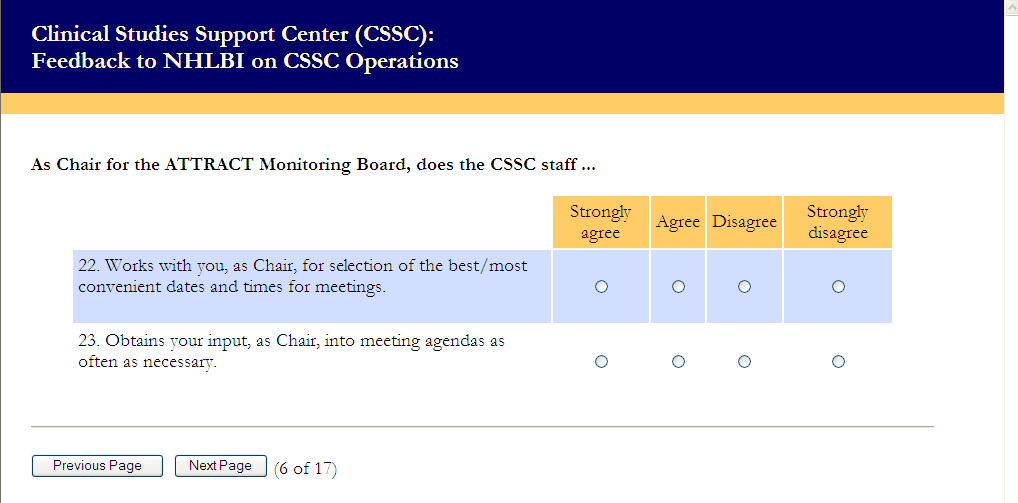The height and width of the screenshot is (503, 1018).
Task: Click the Feedback to NHLBI subtitle
Action: pyautogui.click(x=245, y=61)
